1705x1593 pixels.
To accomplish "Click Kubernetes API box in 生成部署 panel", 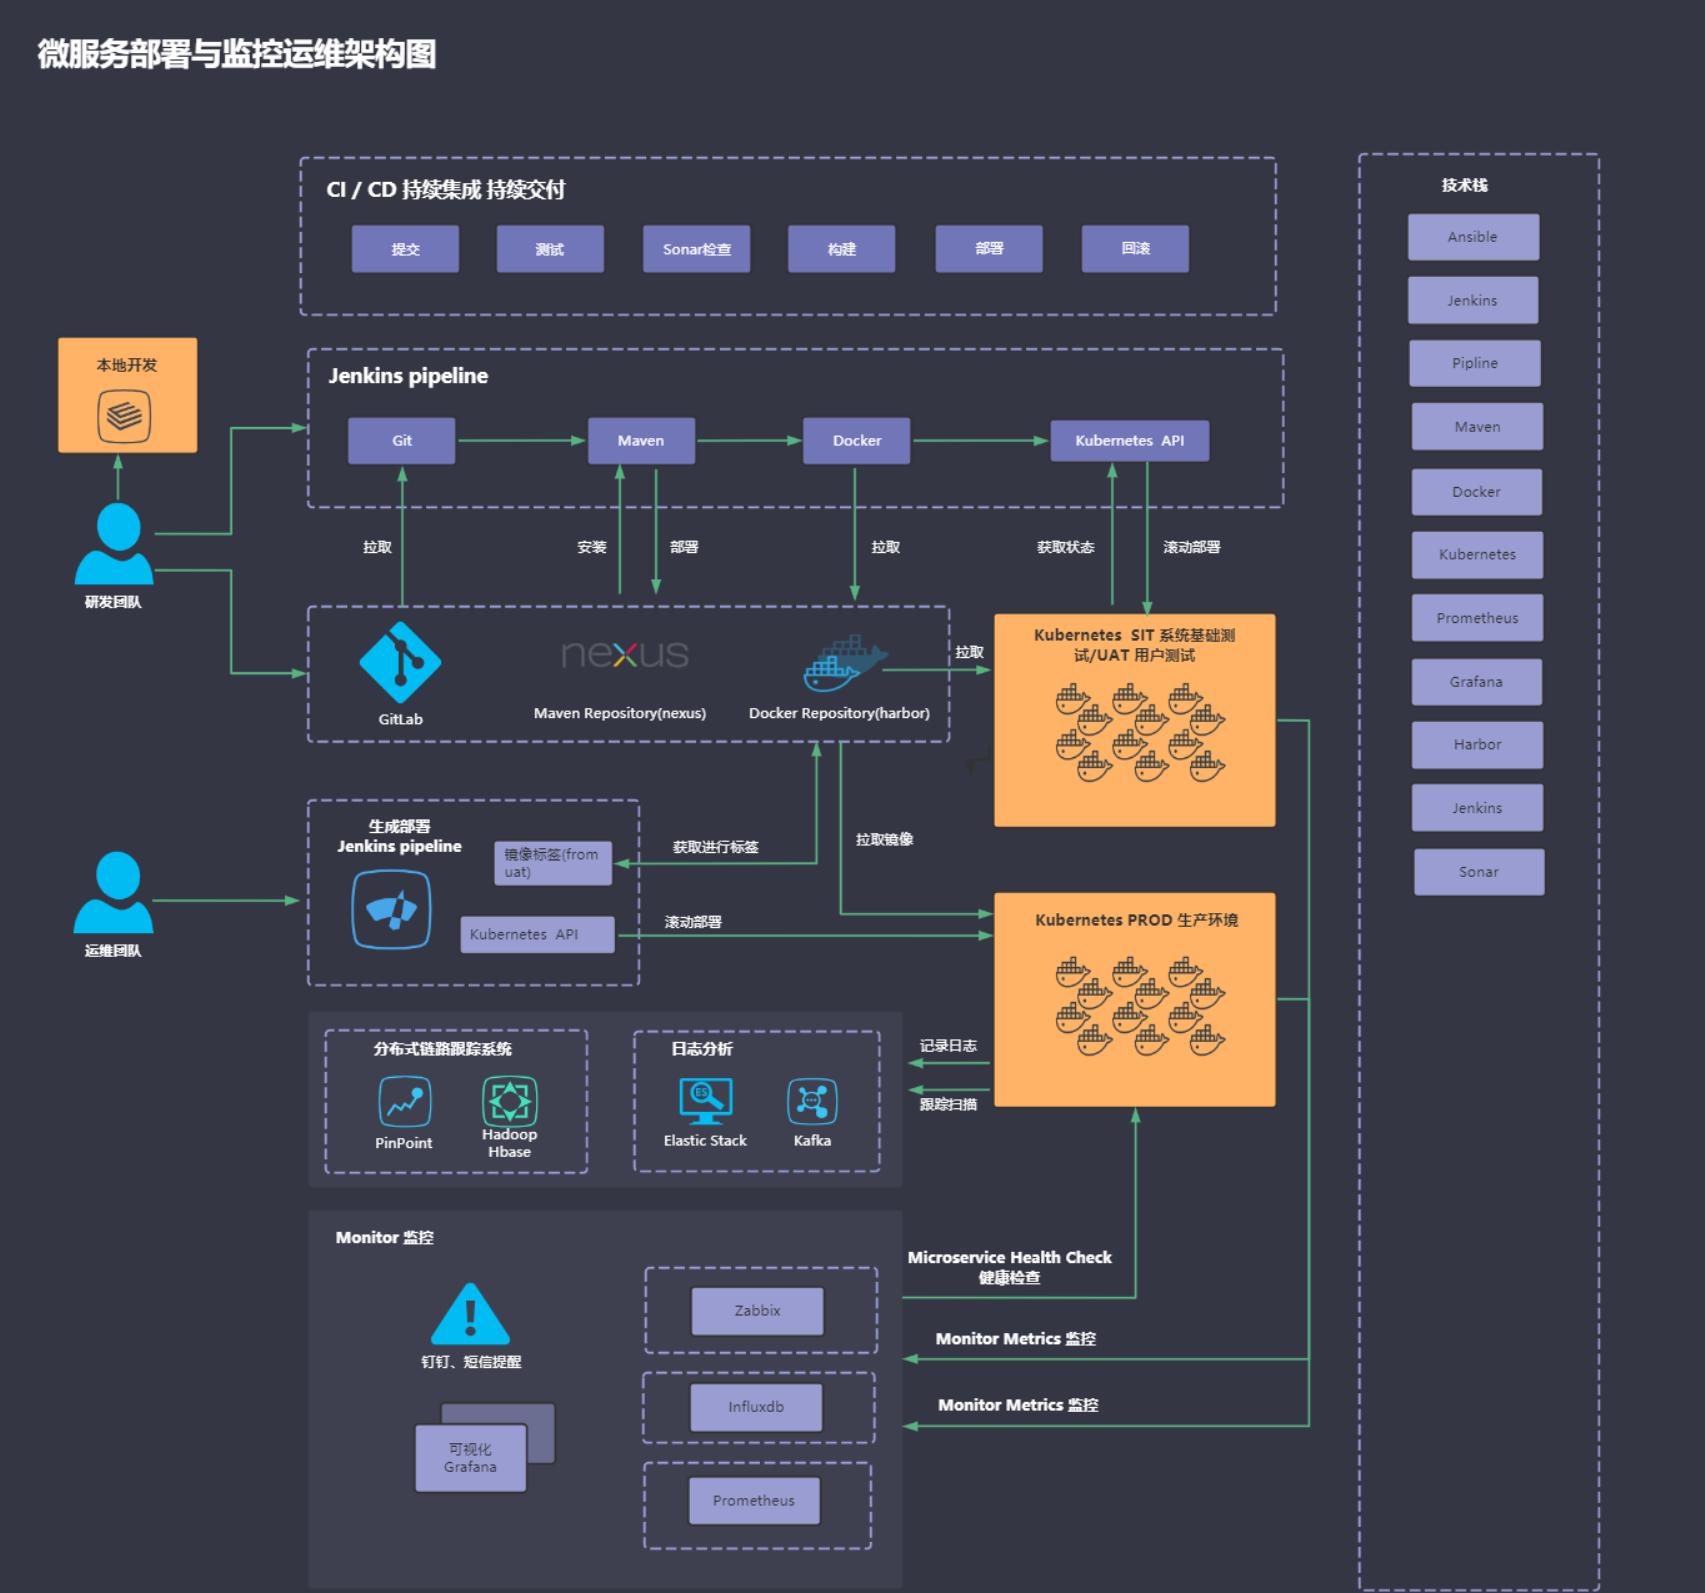I will 537,934.
